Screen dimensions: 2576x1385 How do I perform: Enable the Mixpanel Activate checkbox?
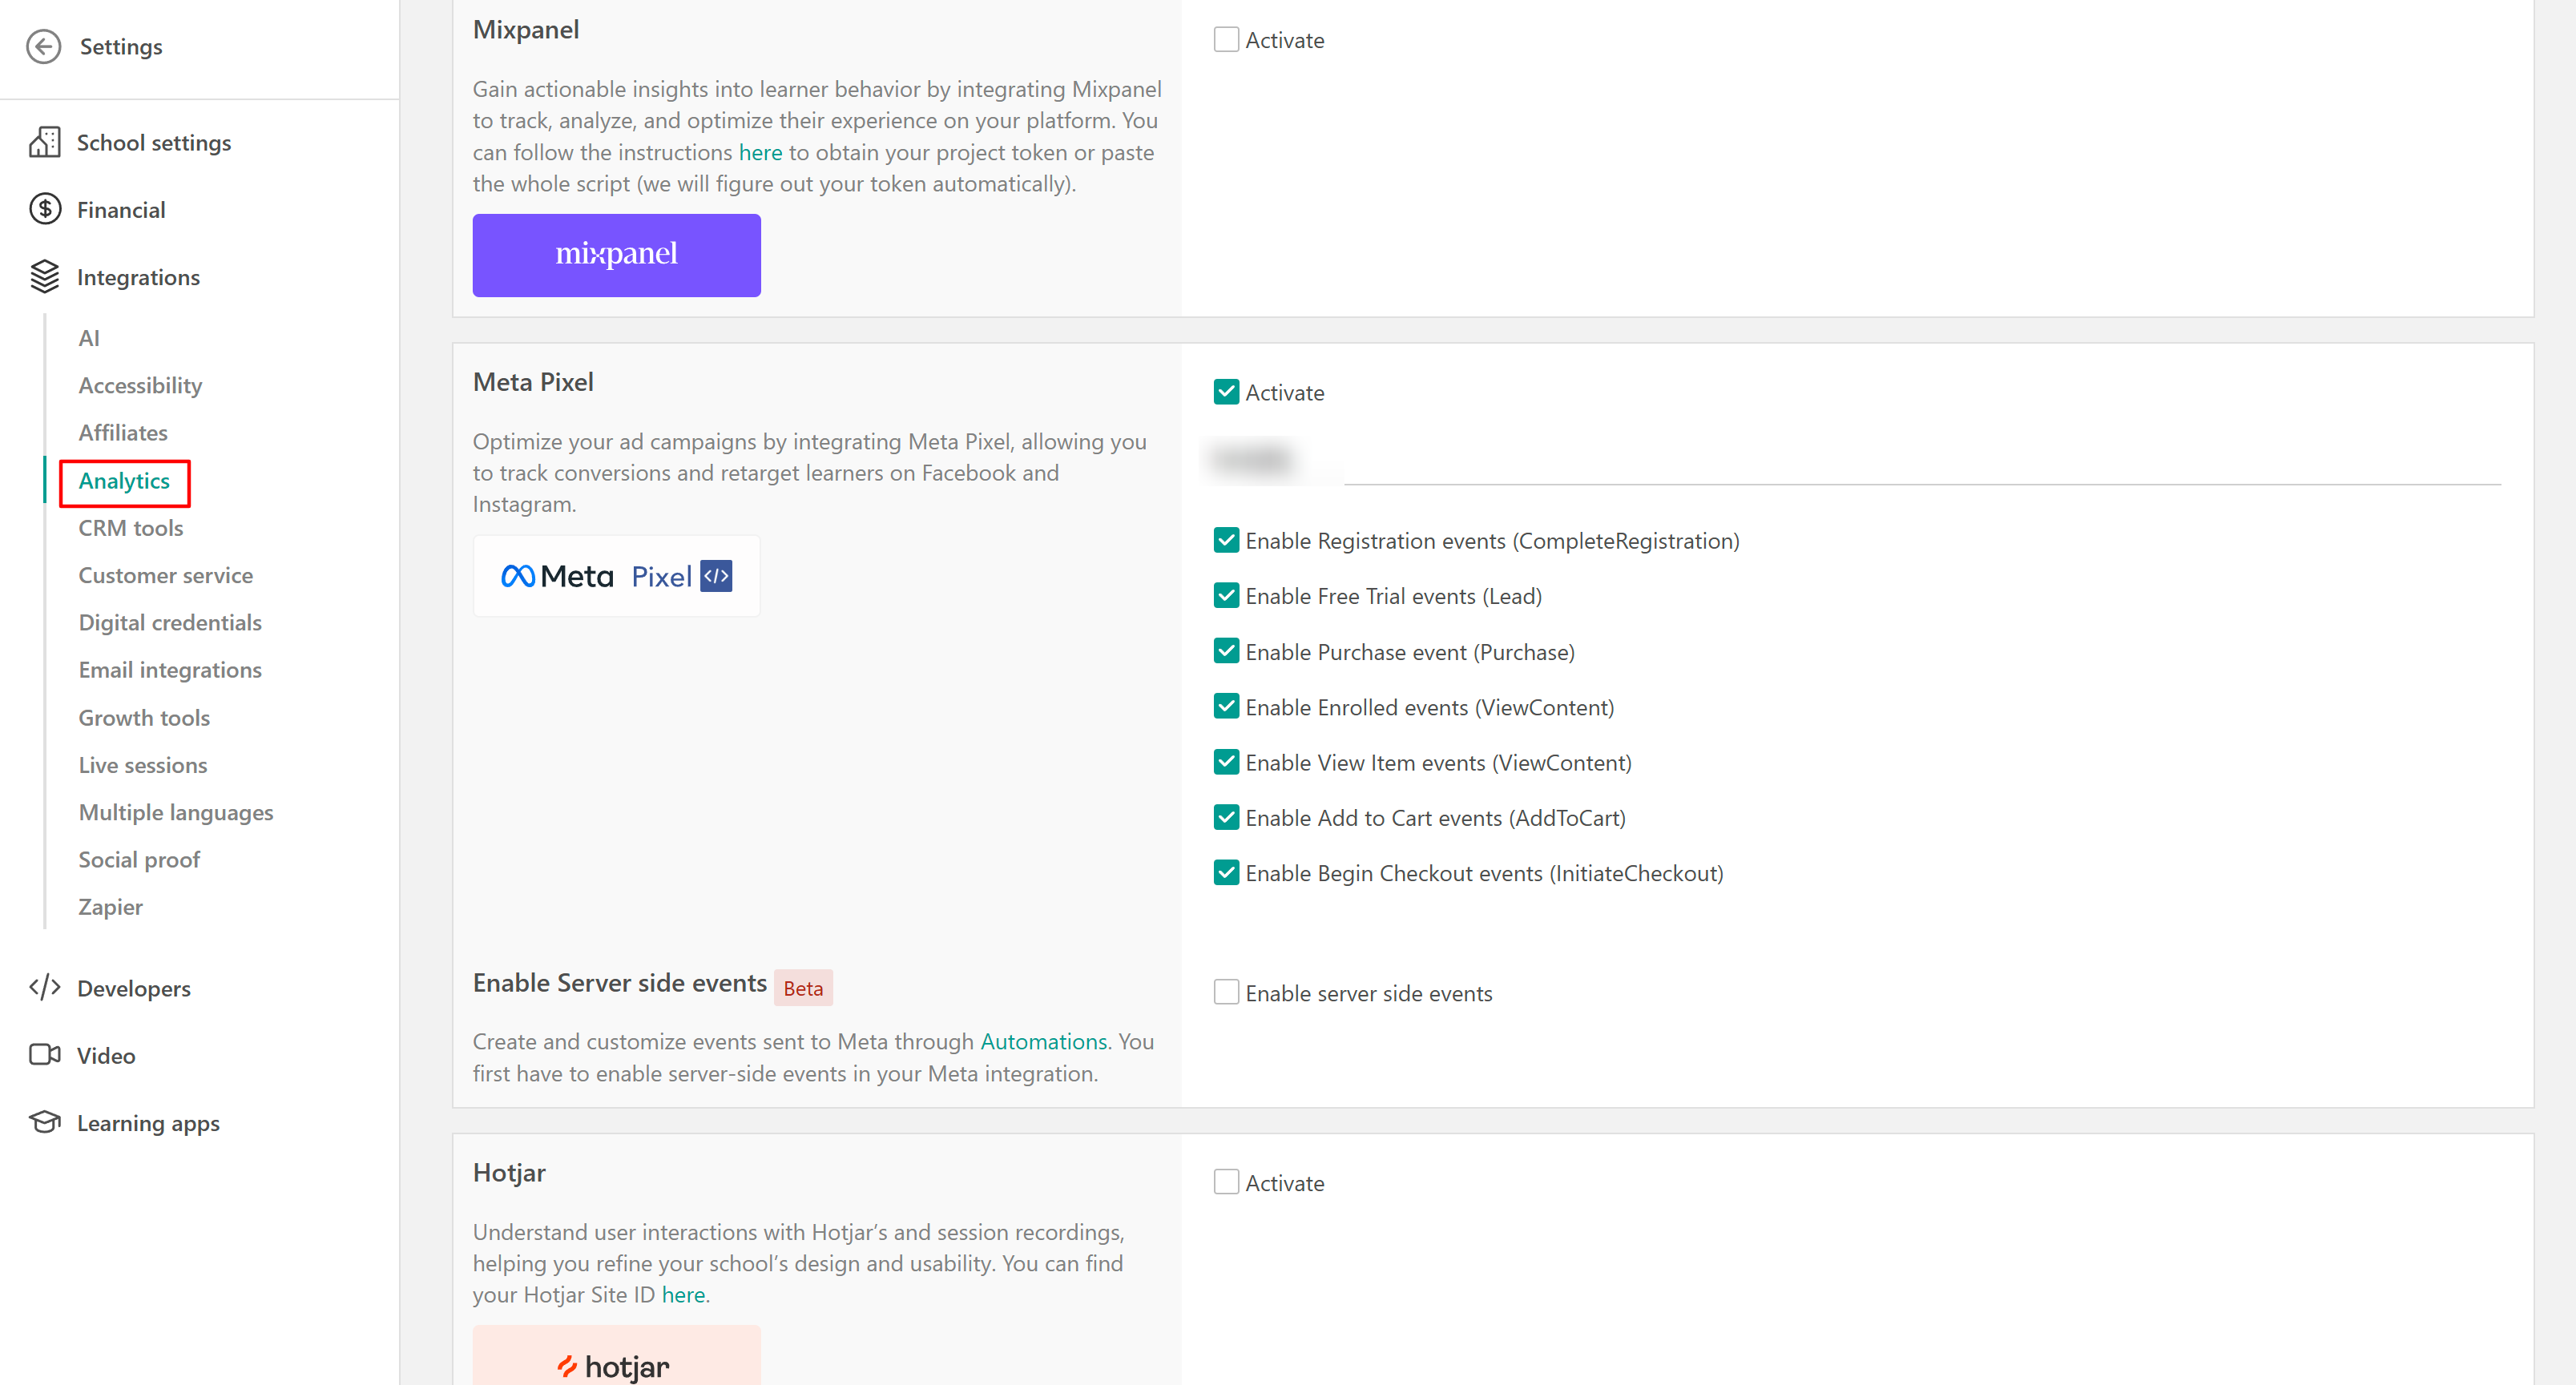tap(1226, 40)
